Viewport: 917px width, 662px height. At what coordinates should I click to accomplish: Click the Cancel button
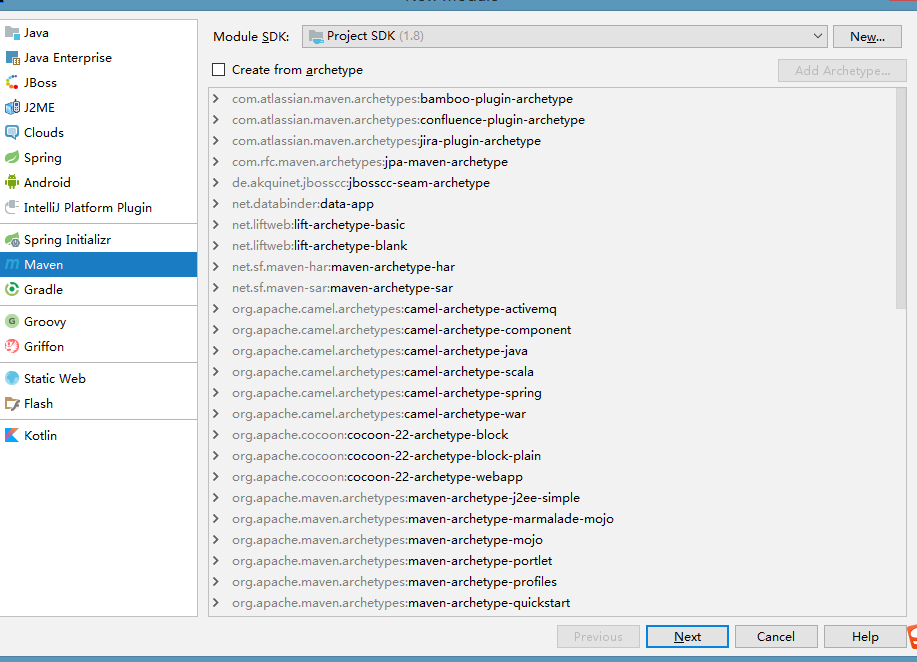(x=776, y=636)
